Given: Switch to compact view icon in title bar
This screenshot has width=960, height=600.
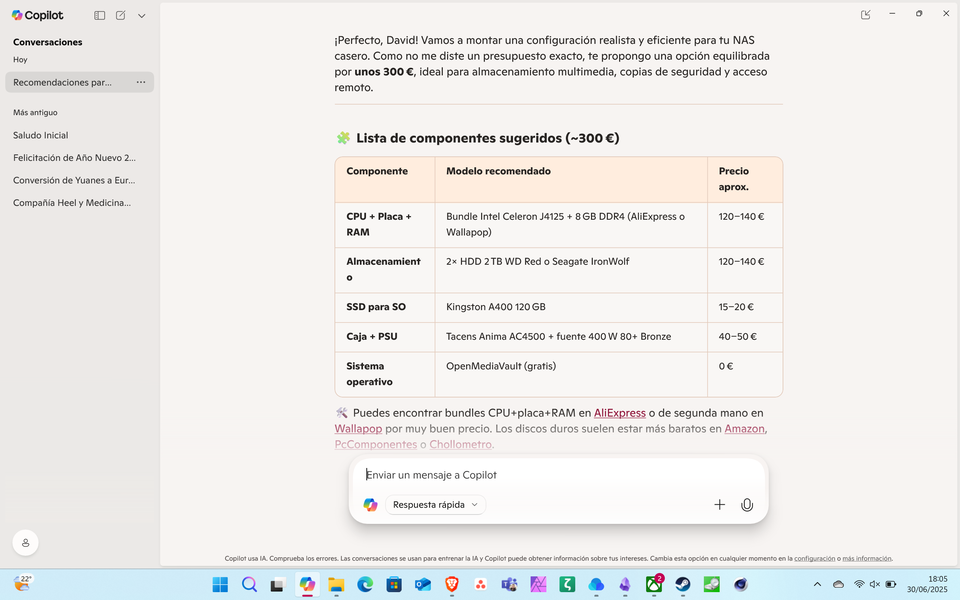Looking at the screenshot, I should tap(866, 14).
